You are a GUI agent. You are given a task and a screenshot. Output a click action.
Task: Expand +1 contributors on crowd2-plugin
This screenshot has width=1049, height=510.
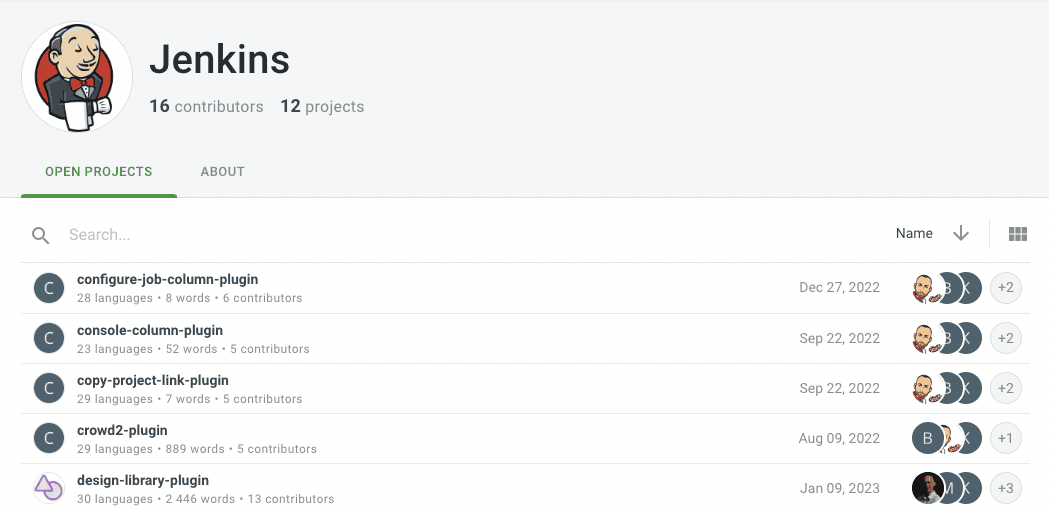pos(1005,438)
